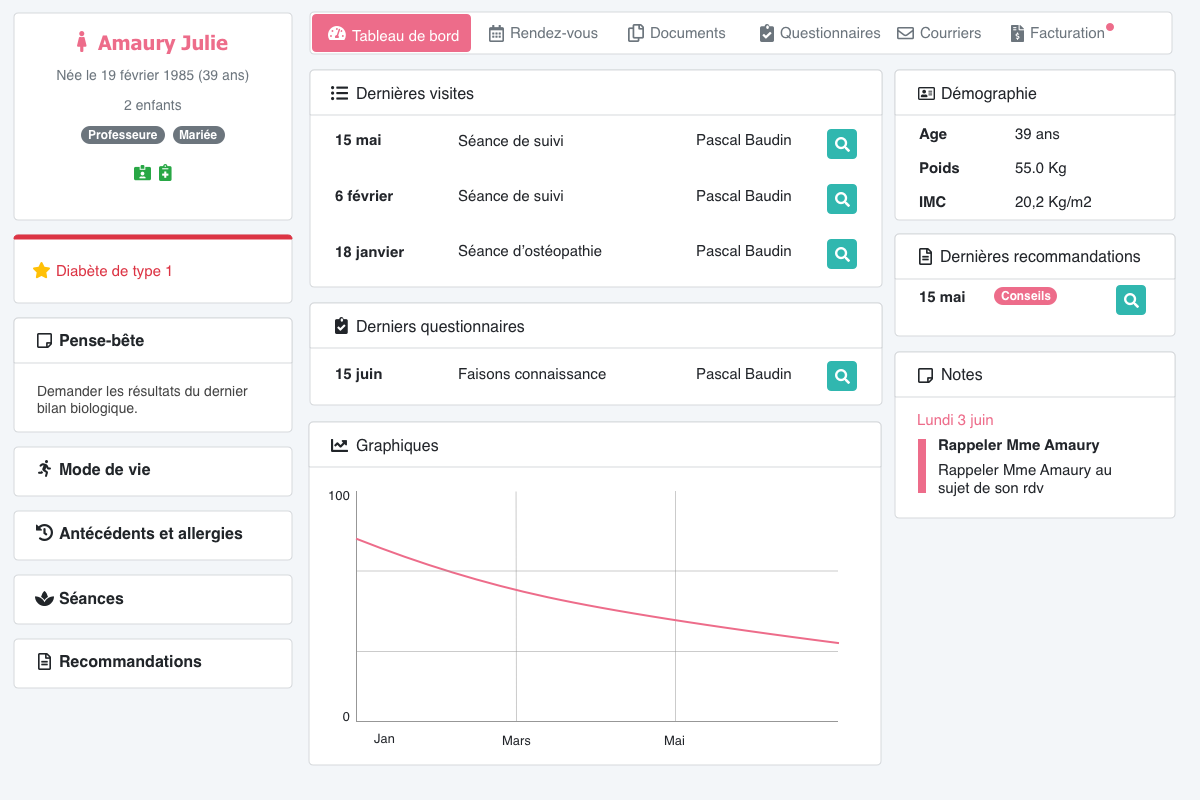Select the Questionnaires tab

[820, 33]
